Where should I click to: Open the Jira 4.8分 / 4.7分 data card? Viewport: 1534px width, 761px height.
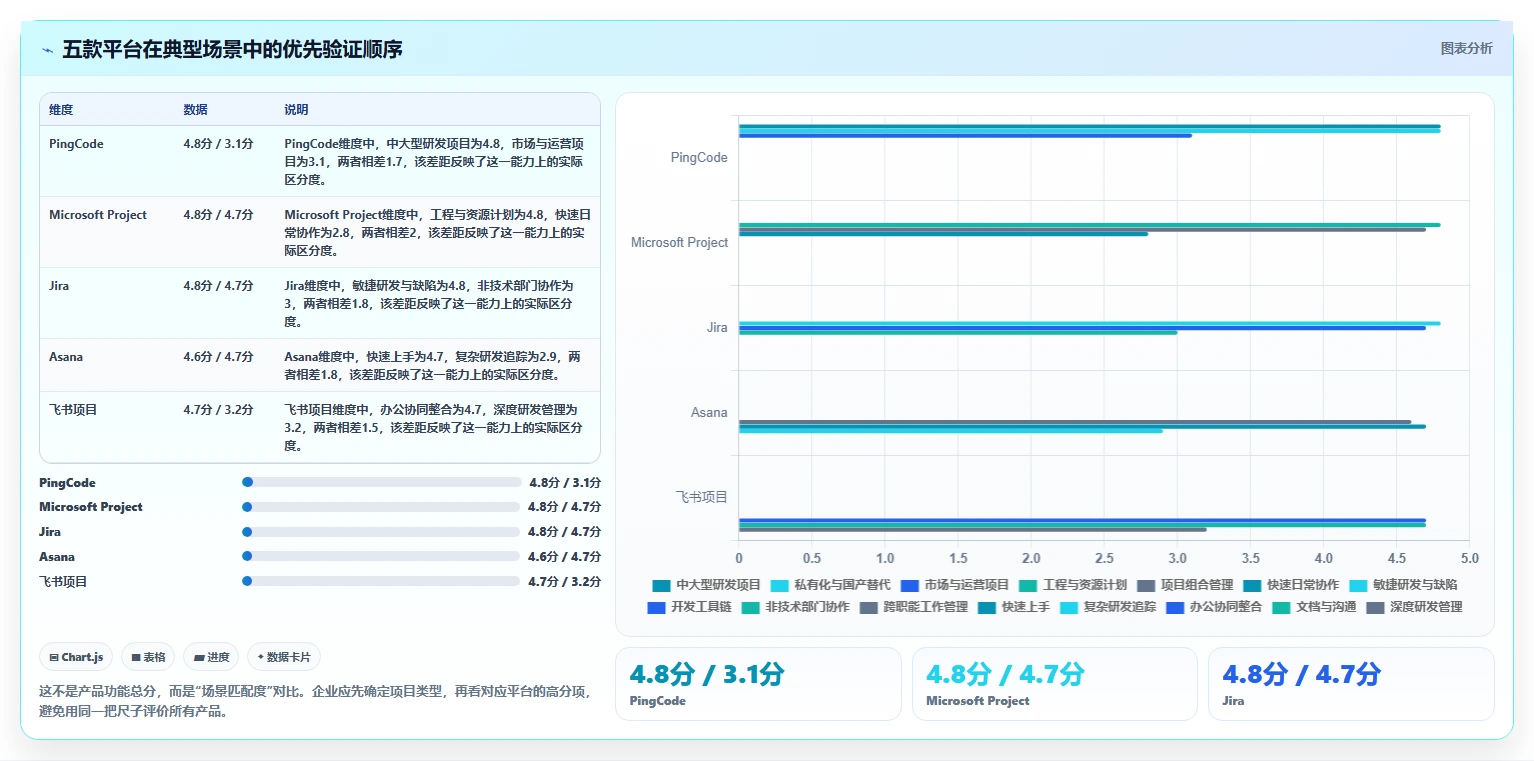(1351, 684)
